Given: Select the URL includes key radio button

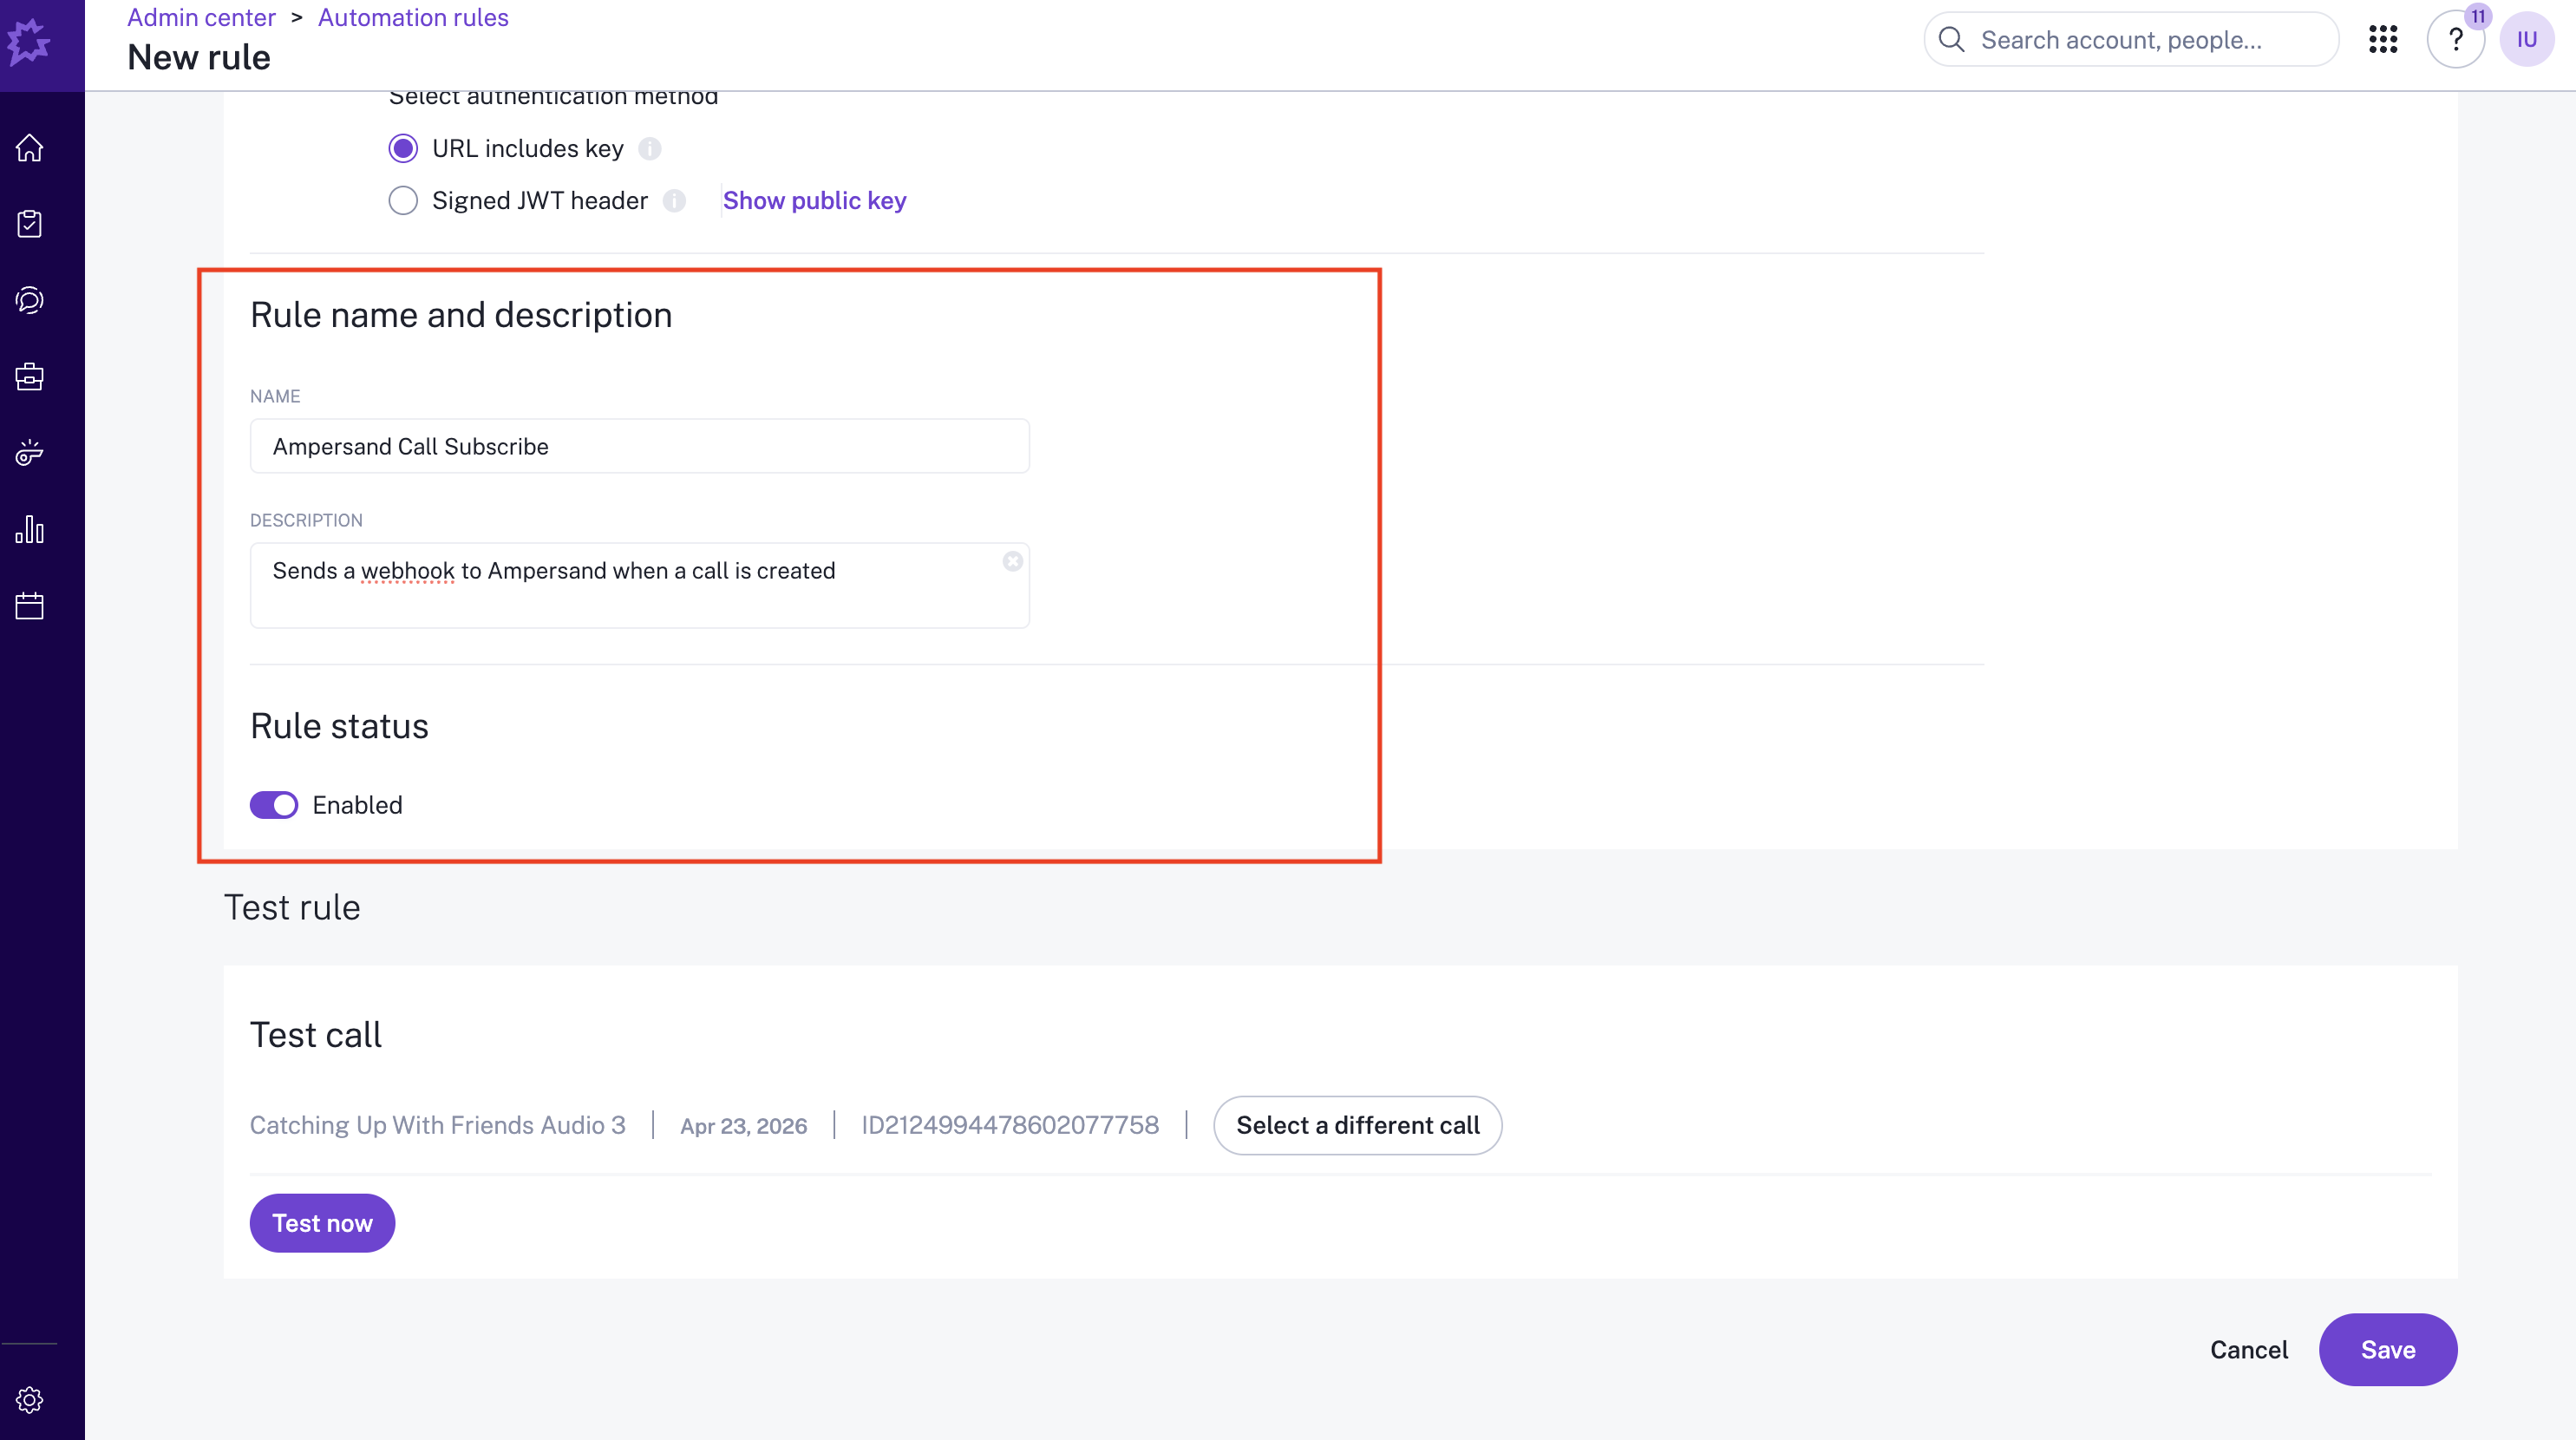Looking at the screenshot, I should 403,149.
